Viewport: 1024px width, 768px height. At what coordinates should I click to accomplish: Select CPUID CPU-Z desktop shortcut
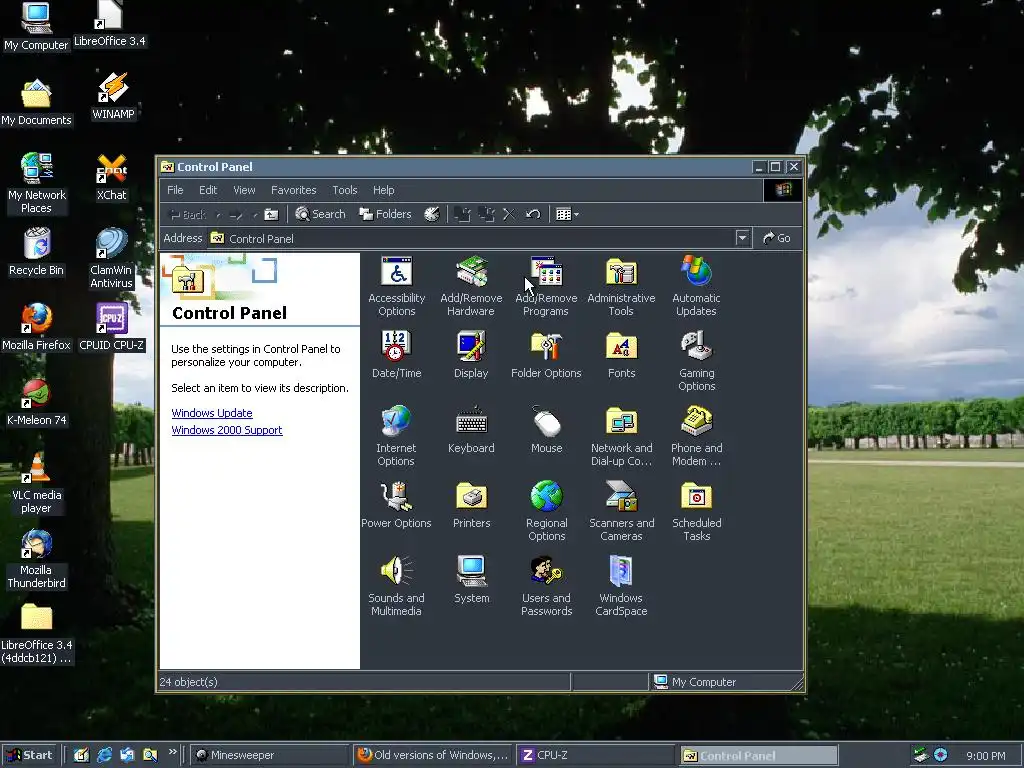[112, 327]
